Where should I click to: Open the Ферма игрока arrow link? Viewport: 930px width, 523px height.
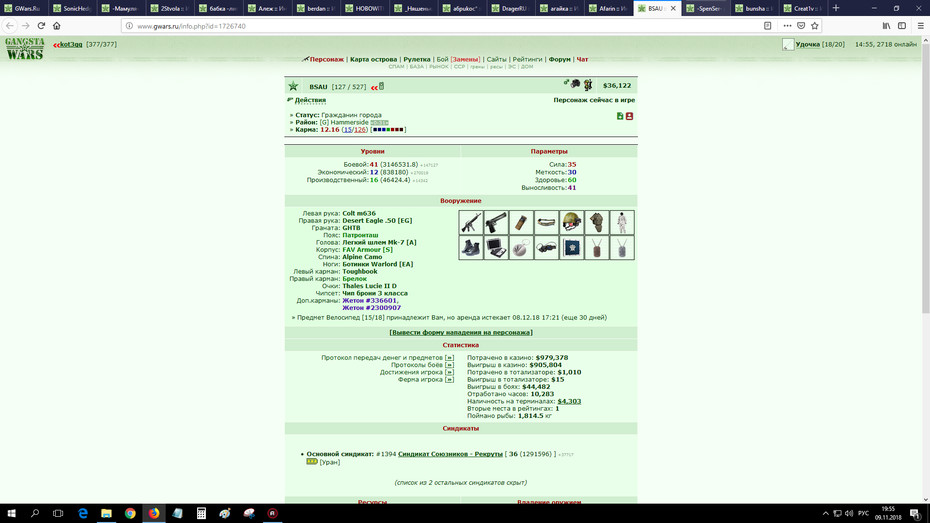tap(450, 380)
